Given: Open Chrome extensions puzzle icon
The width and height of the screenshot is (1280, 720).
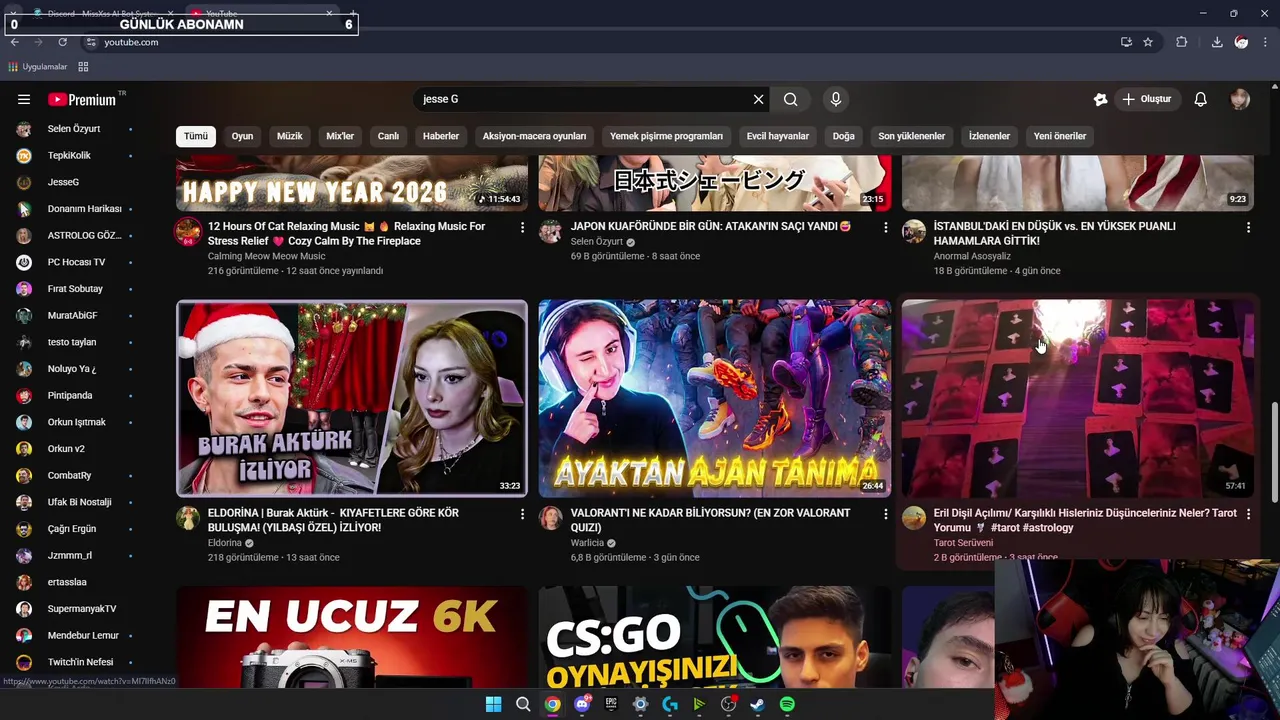Looking at the screenshot, I should click(x=1181, y=42).
